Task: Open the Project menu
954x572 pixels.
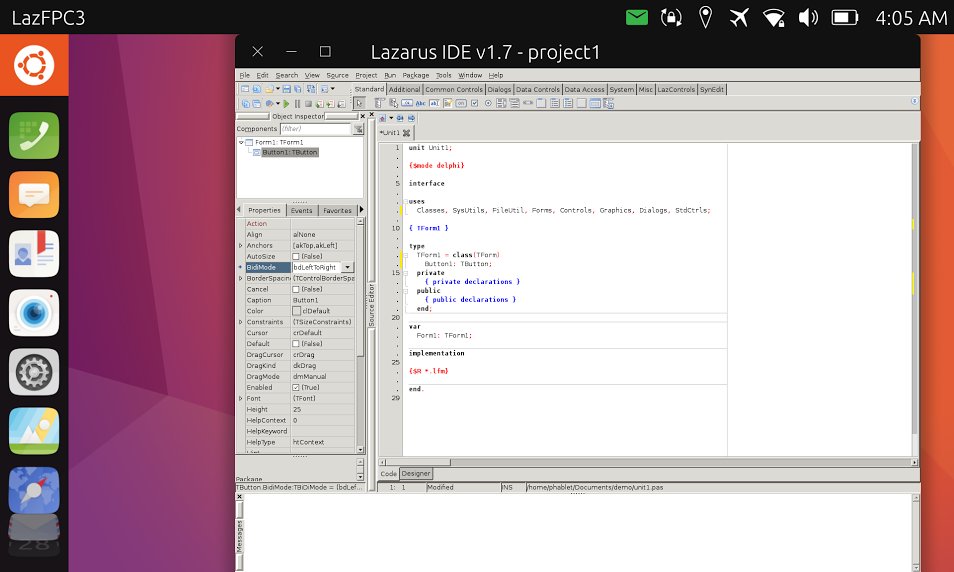Action: click(x=366, y=75)
